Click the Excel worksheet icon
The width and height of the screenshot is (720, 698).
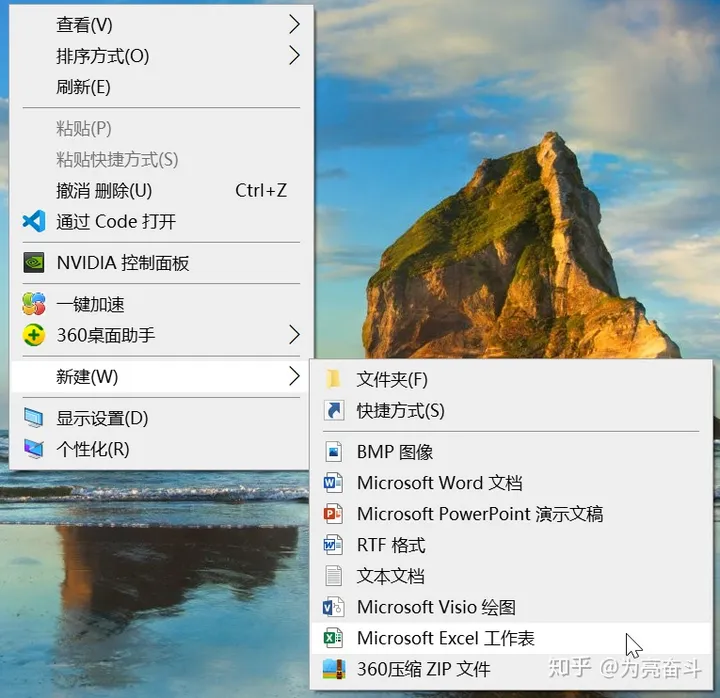(x=333, y=638)
